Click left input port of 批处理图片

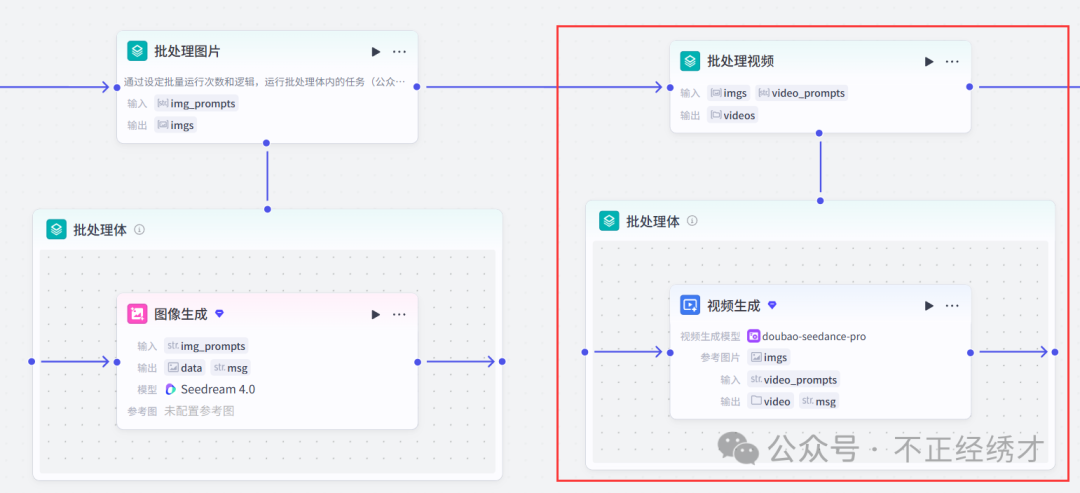coord(117,87)
